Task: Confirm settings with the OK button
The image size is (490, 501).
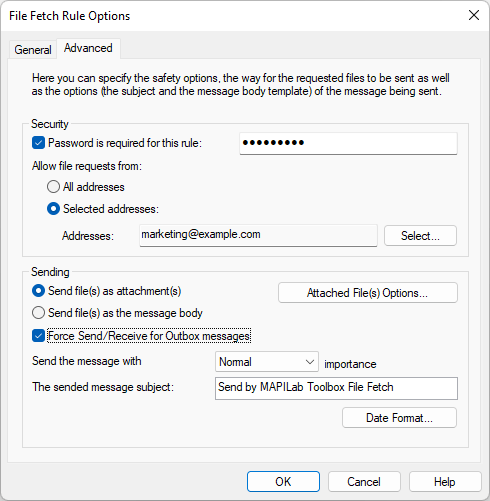Action: (x=283, y=482)
